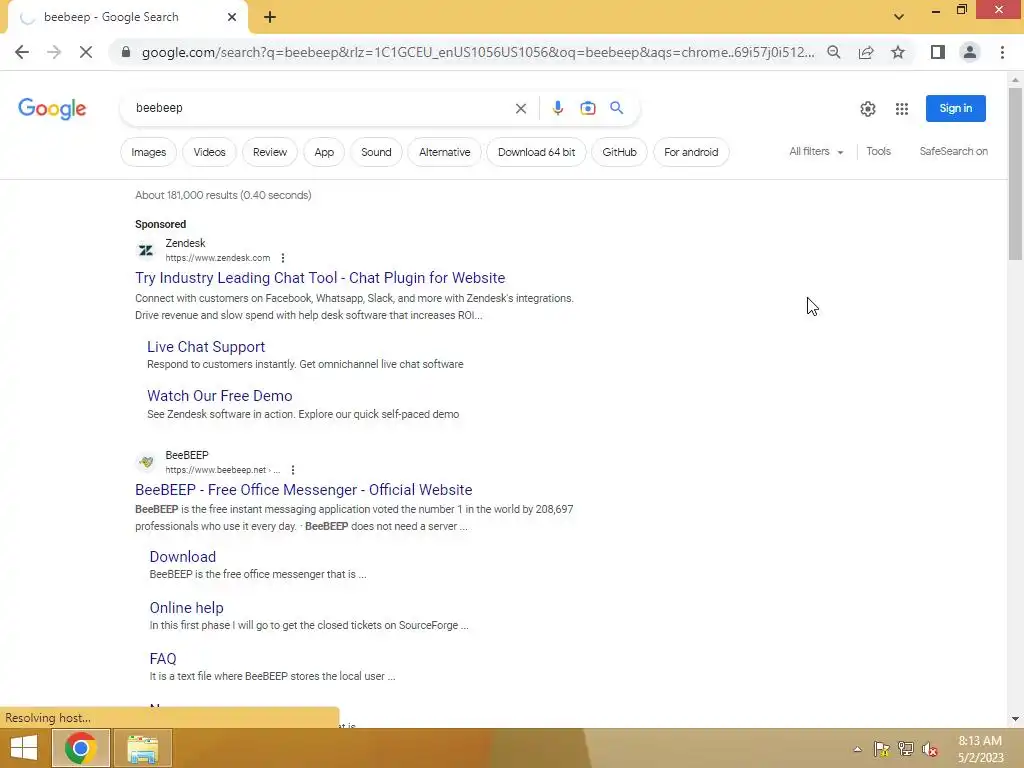Select the Review filter chip
This screenshot has height=768, width=1024.
coord(270,152)
